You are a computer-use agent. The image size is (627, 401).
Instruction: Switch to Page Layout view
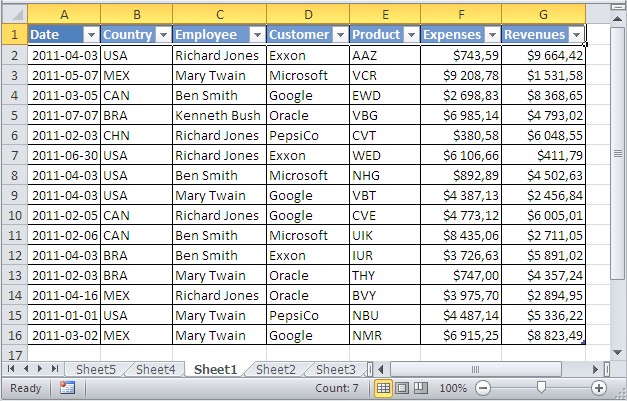(402, 388)
